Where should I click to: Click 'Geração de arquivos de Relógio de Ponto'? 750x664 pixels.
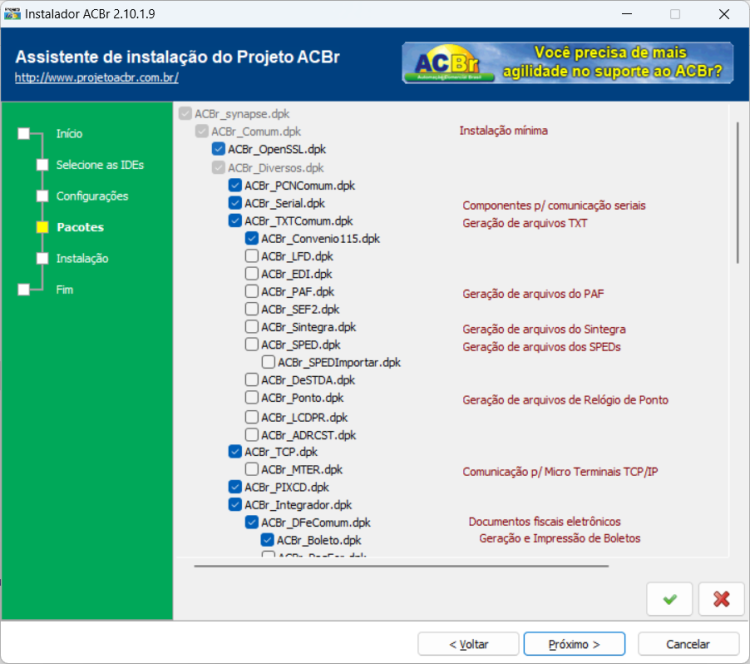[x=565, y=400]
